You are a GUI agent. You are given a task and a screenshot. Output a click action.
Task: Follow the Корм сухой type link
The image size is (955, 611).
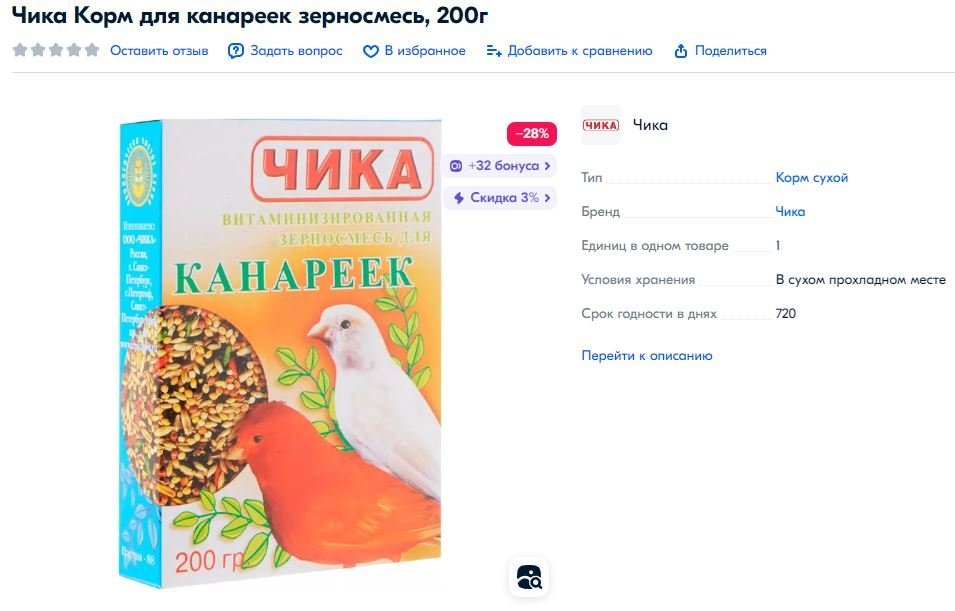[811, 178]
